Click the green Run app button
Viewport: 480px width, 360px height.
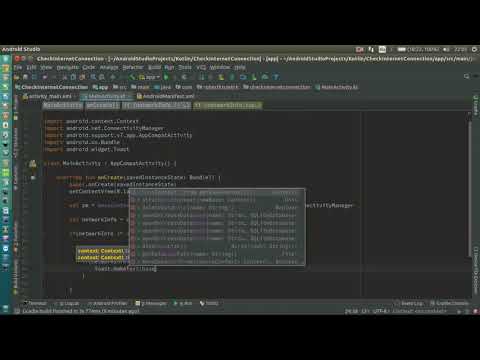click(x=166, y=77)
